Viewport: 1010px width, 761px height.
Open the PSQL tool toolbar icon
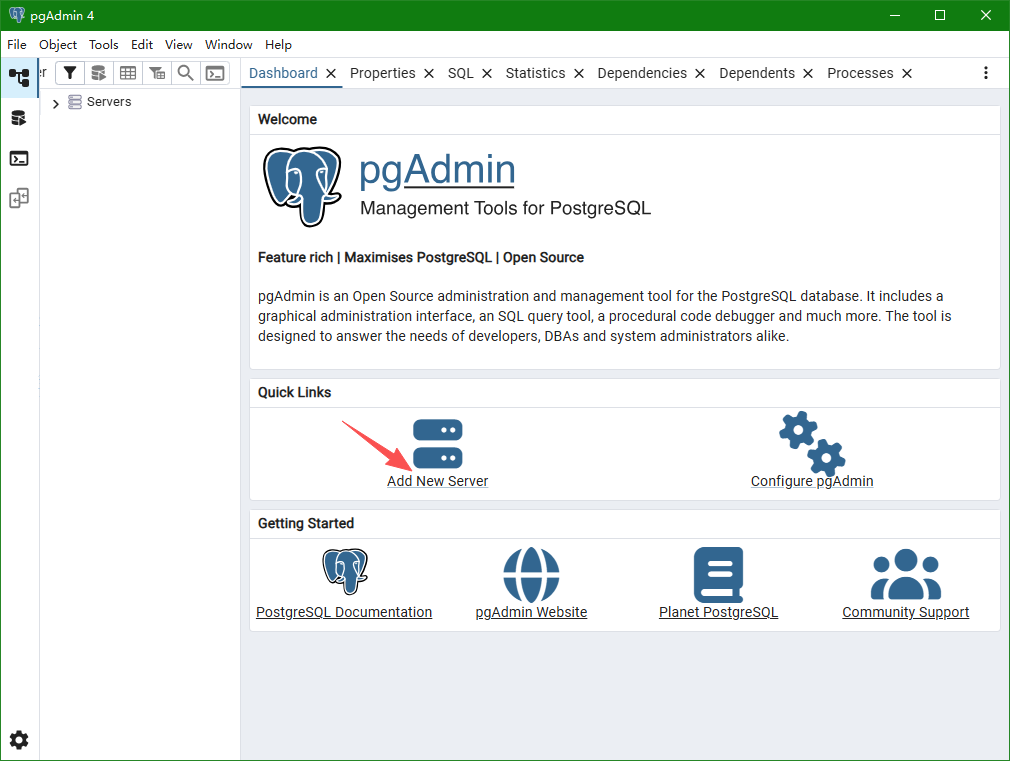coord(215,73)
